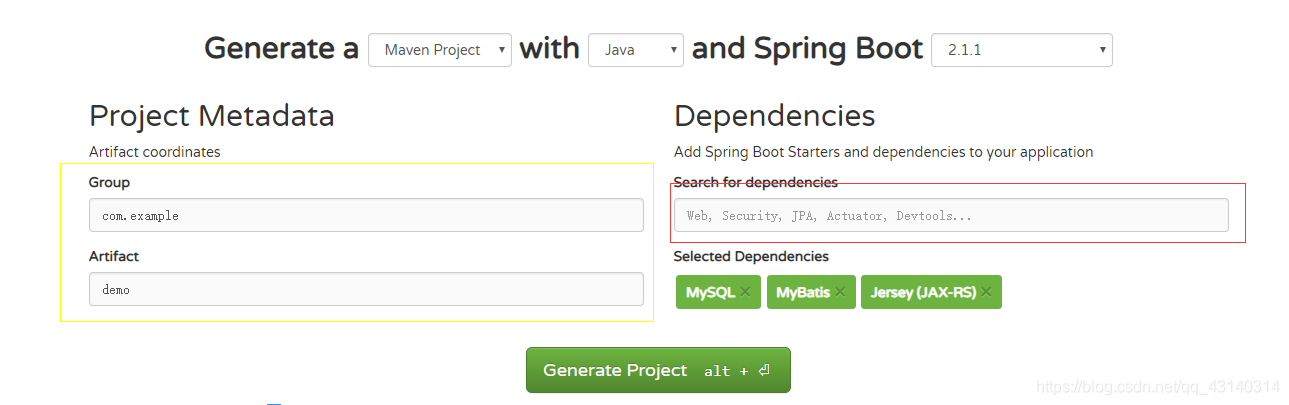The height and width of the screenshot is (405, 1289).
Task: Click the Project Metadata heading
Action: coord(212,116)
